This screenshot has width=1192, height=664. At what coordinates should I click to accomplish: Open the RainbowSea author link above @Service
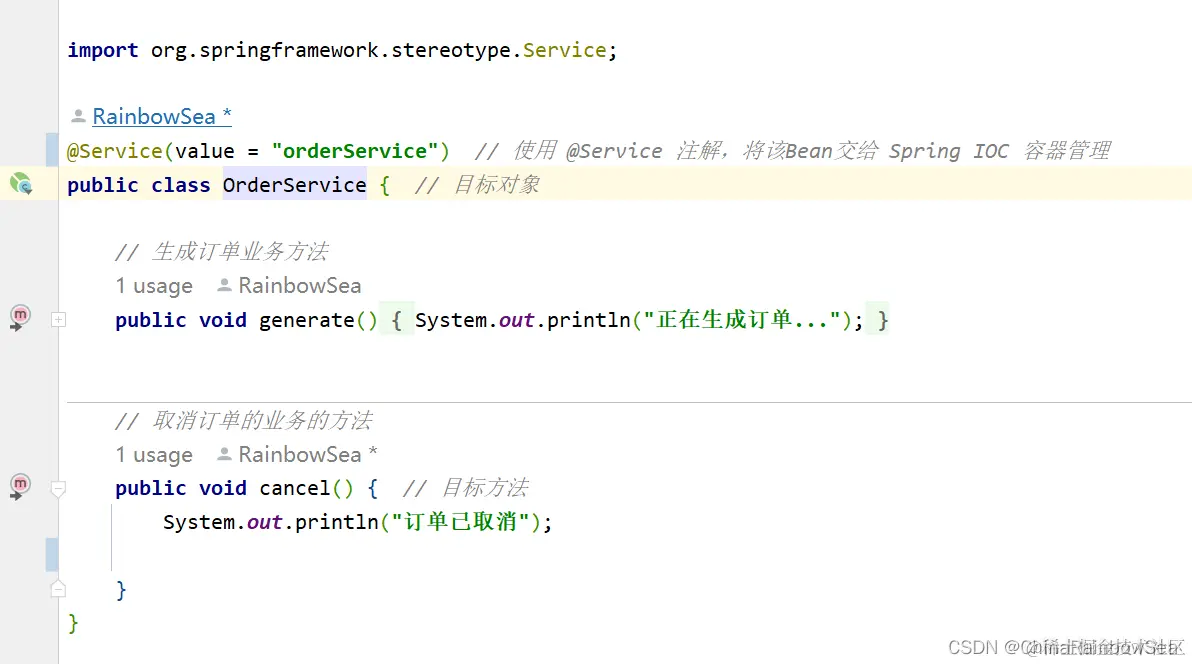(x=162, y=116)
